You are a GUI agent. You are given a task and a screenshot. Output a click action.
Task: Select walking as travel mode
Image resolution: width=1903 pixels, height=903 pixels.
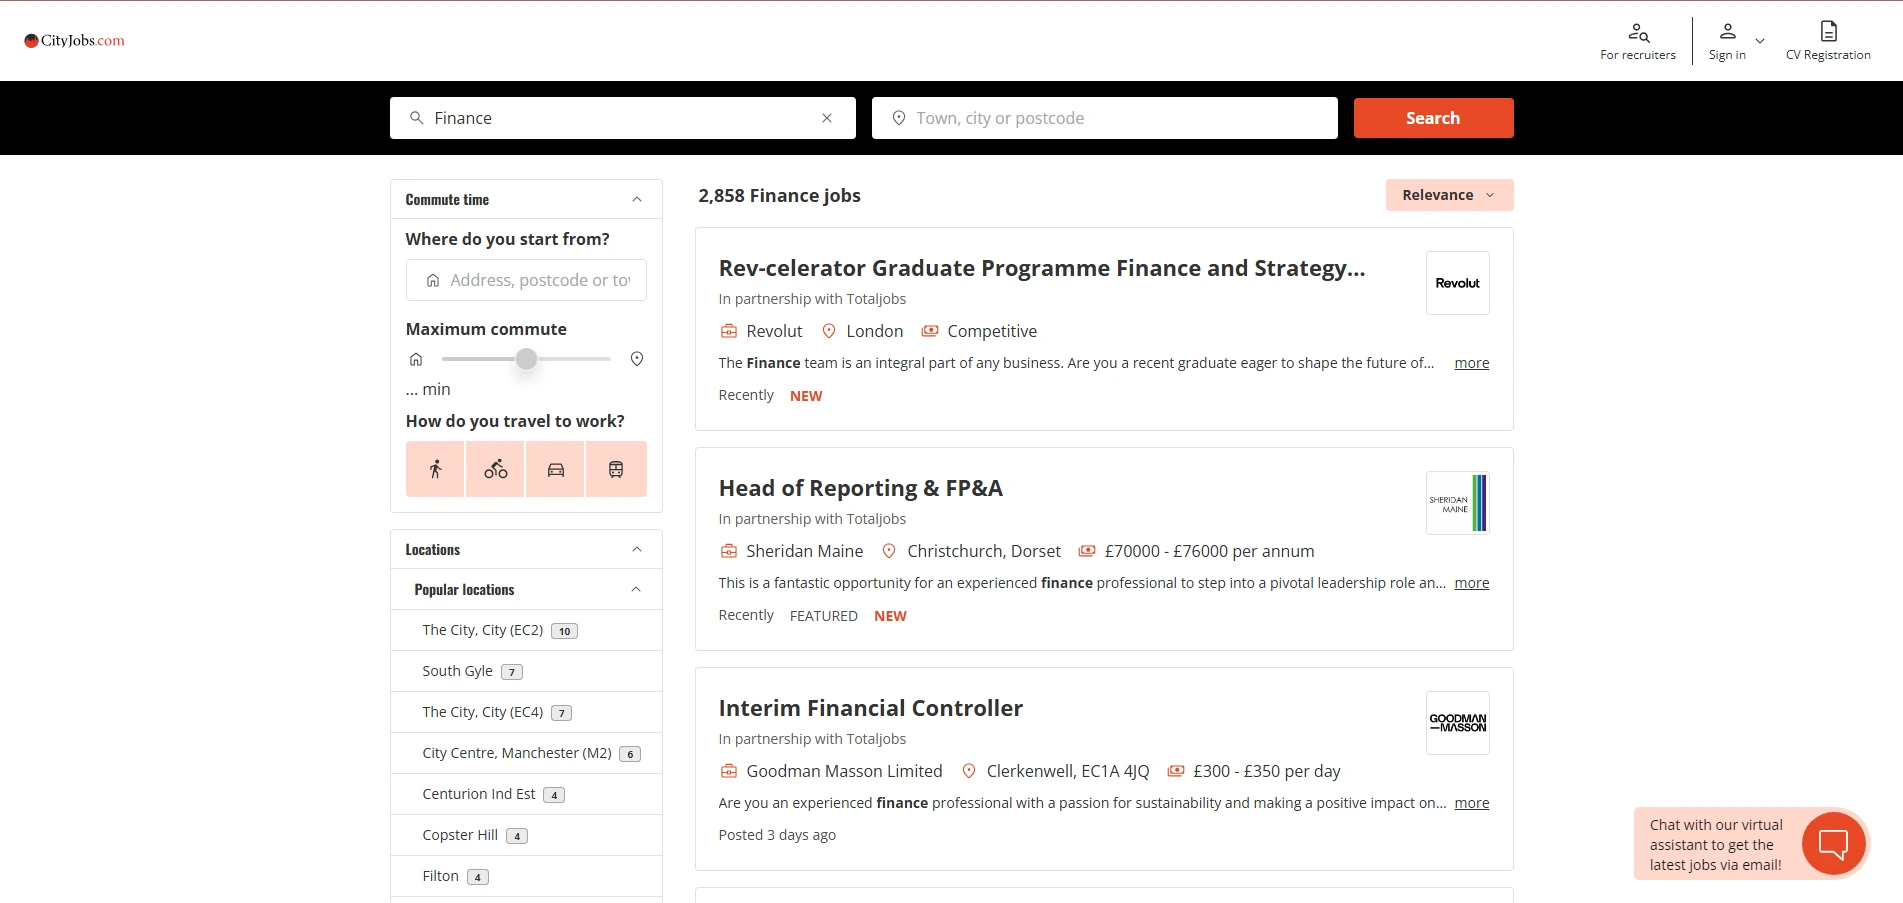pos(435,469)
